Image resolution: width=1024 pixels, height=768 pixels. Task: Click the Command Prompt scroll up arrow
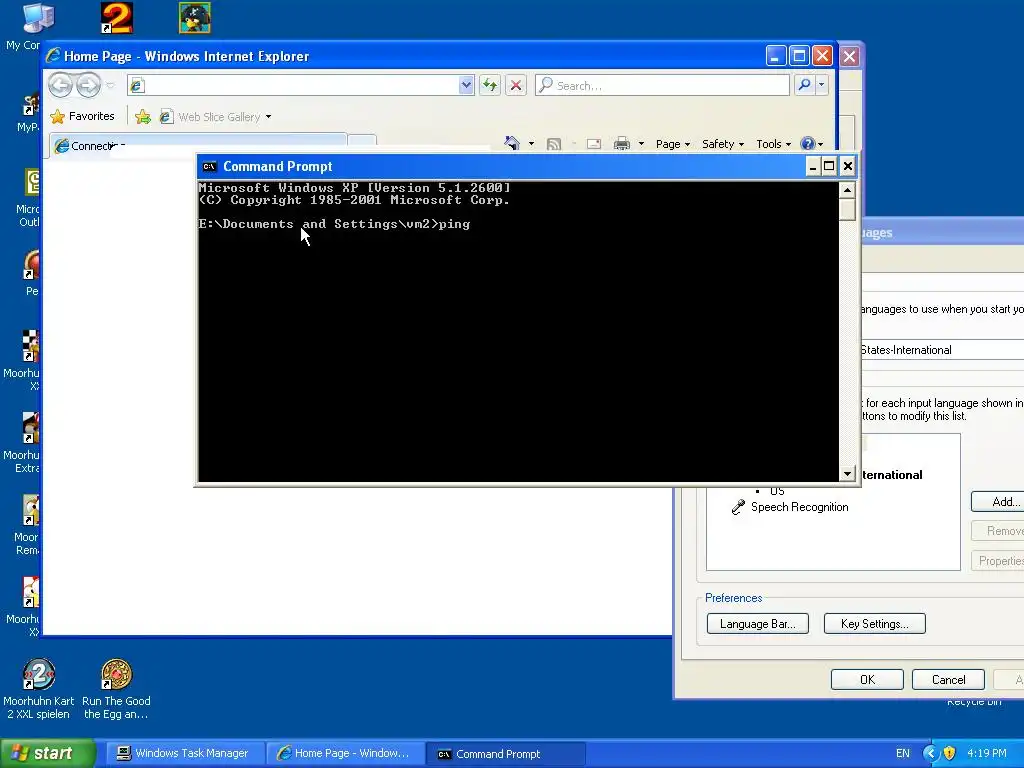pyautogui.click(x=847, y=190)
